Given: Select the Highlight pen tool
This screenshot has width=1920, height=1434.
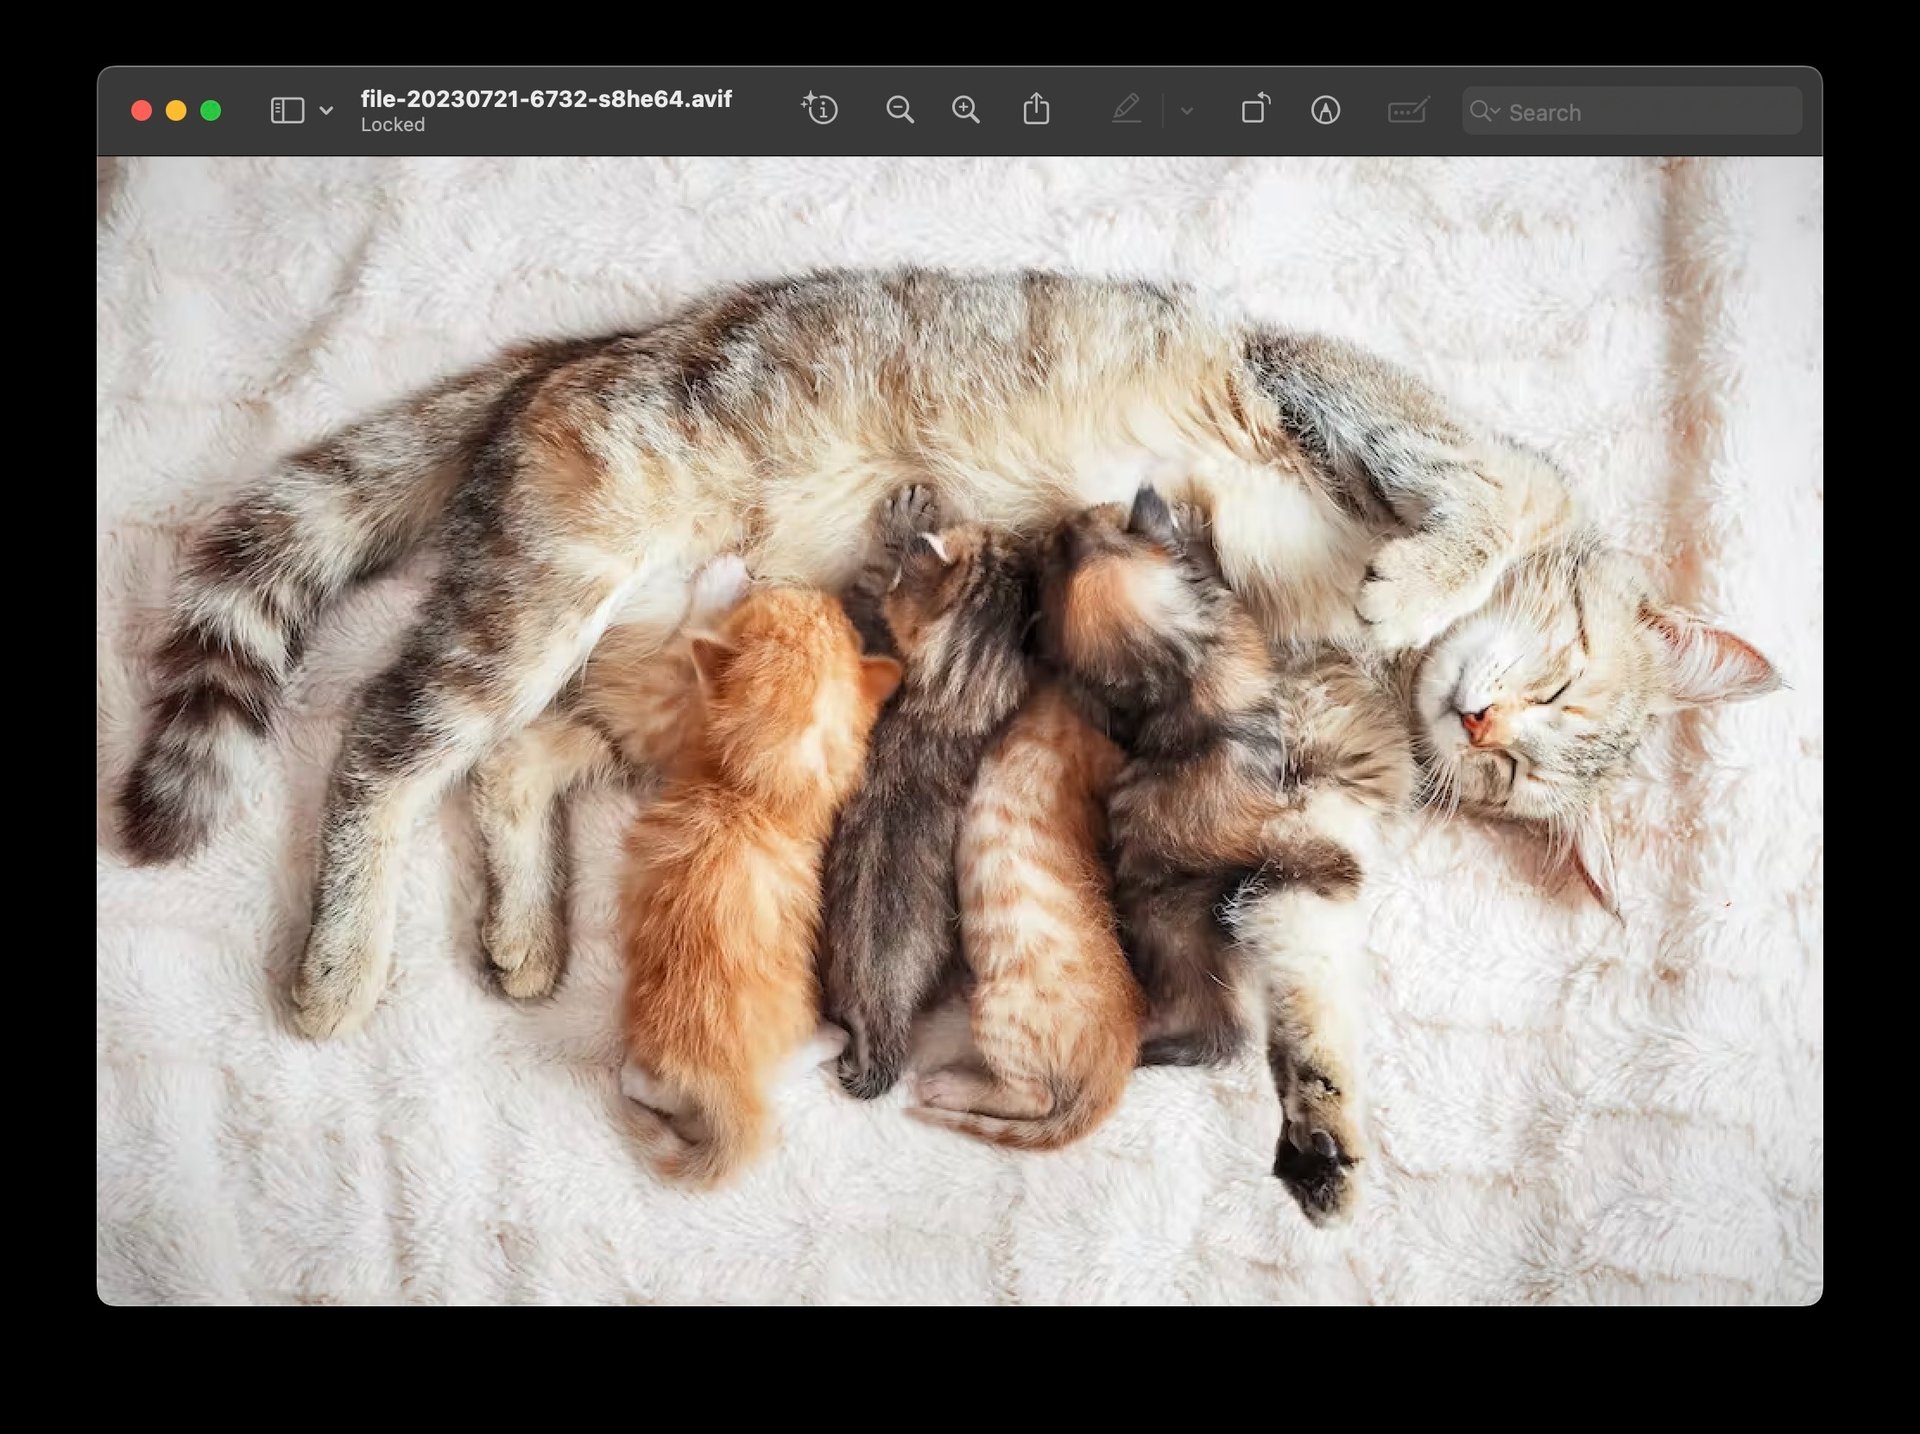Looking at the screenshot, I should tap(1127, 109).
